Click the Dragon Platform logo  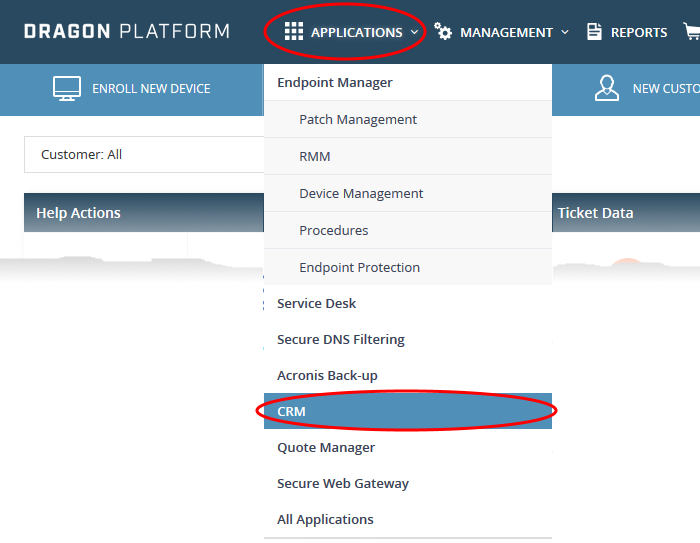point(127,31)
